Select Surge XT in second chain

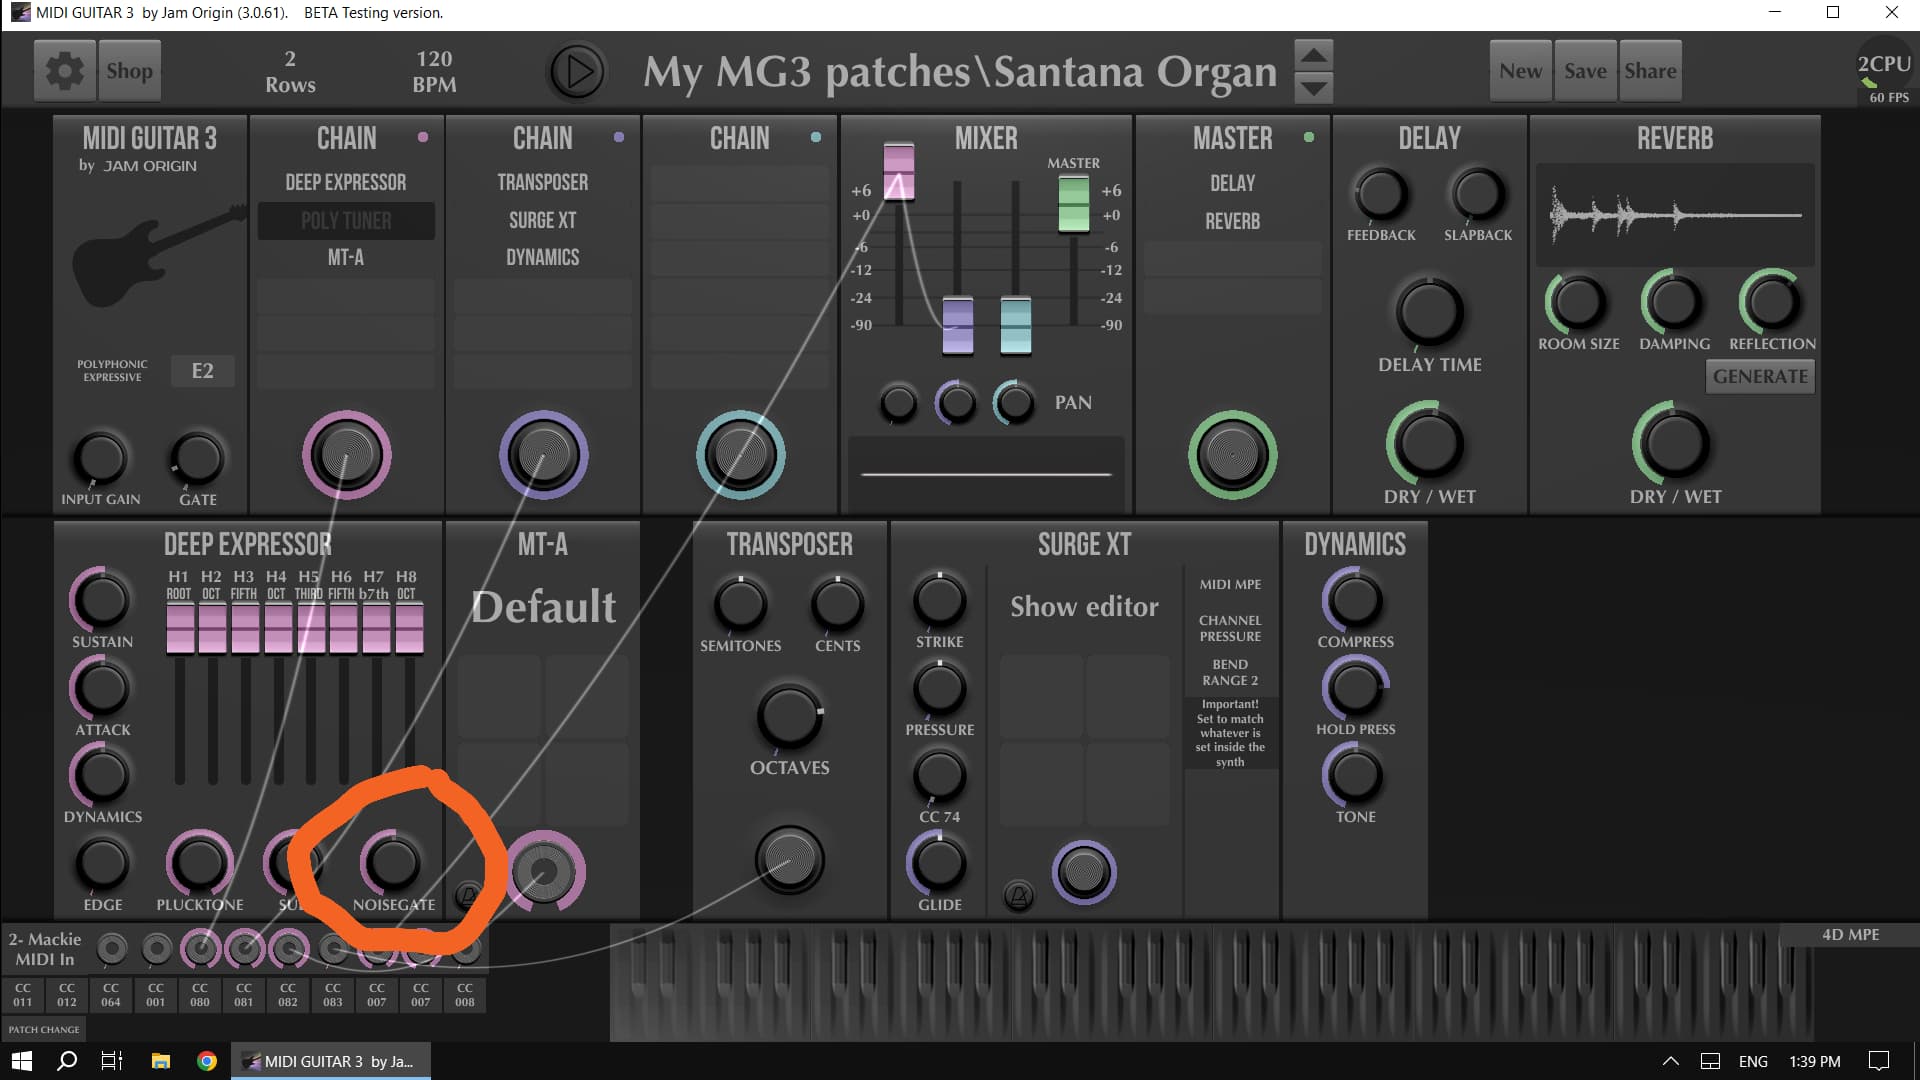tap(543, 220)
